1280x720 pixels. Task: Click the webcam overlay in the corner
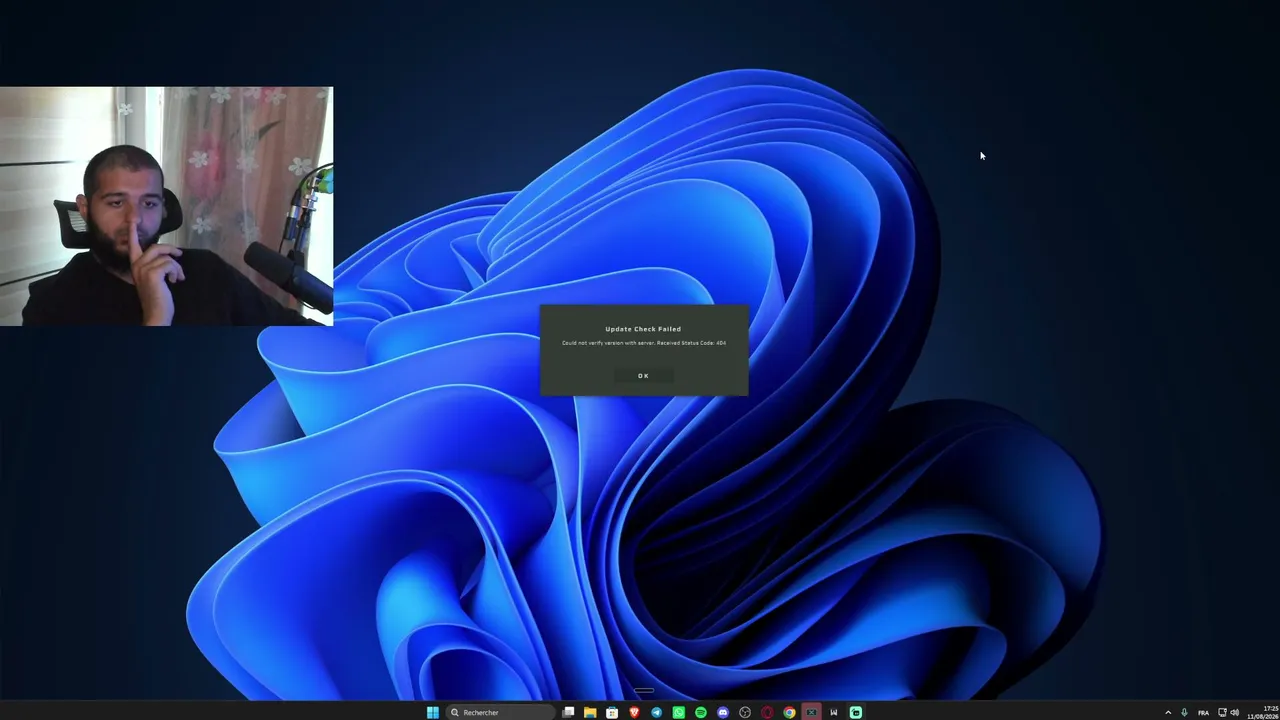[x=166, y=206]
